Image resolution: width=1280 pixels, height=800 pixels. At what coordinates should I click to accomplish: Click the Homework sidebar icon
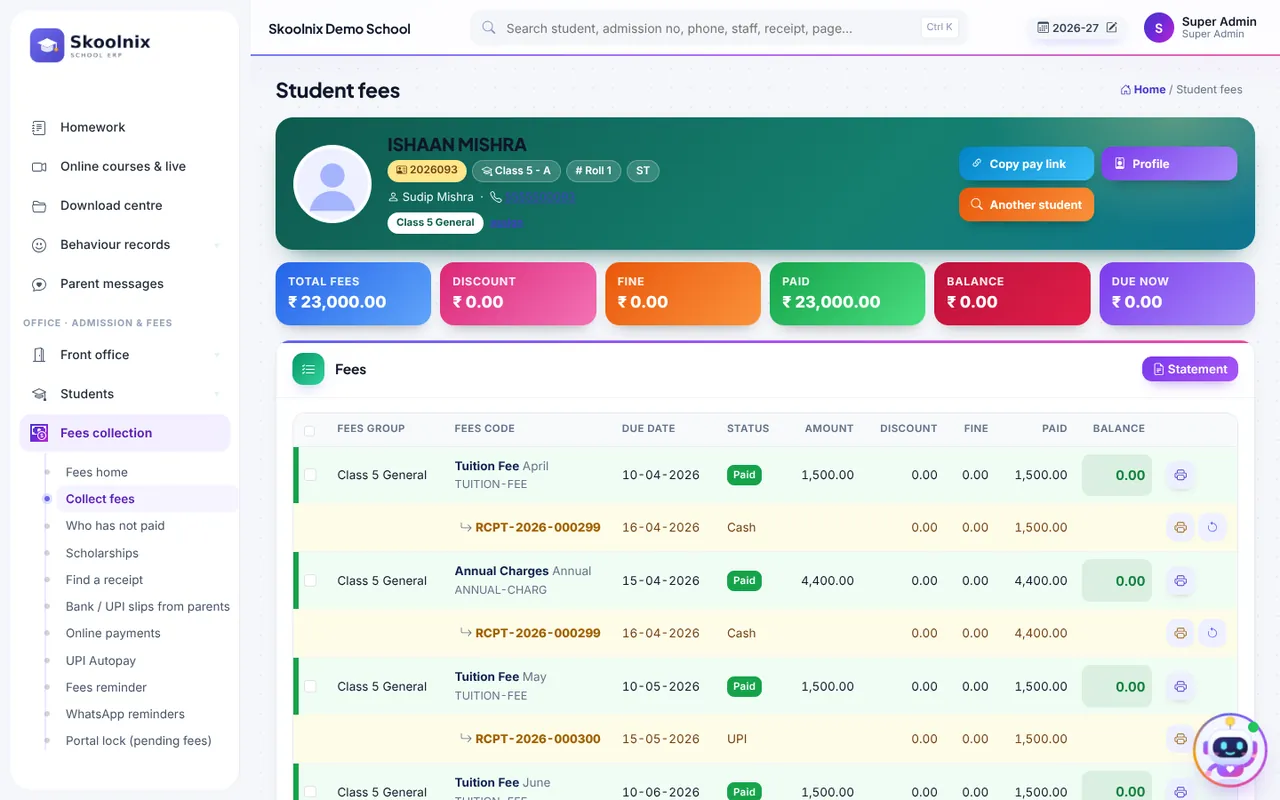coord(39,127)
